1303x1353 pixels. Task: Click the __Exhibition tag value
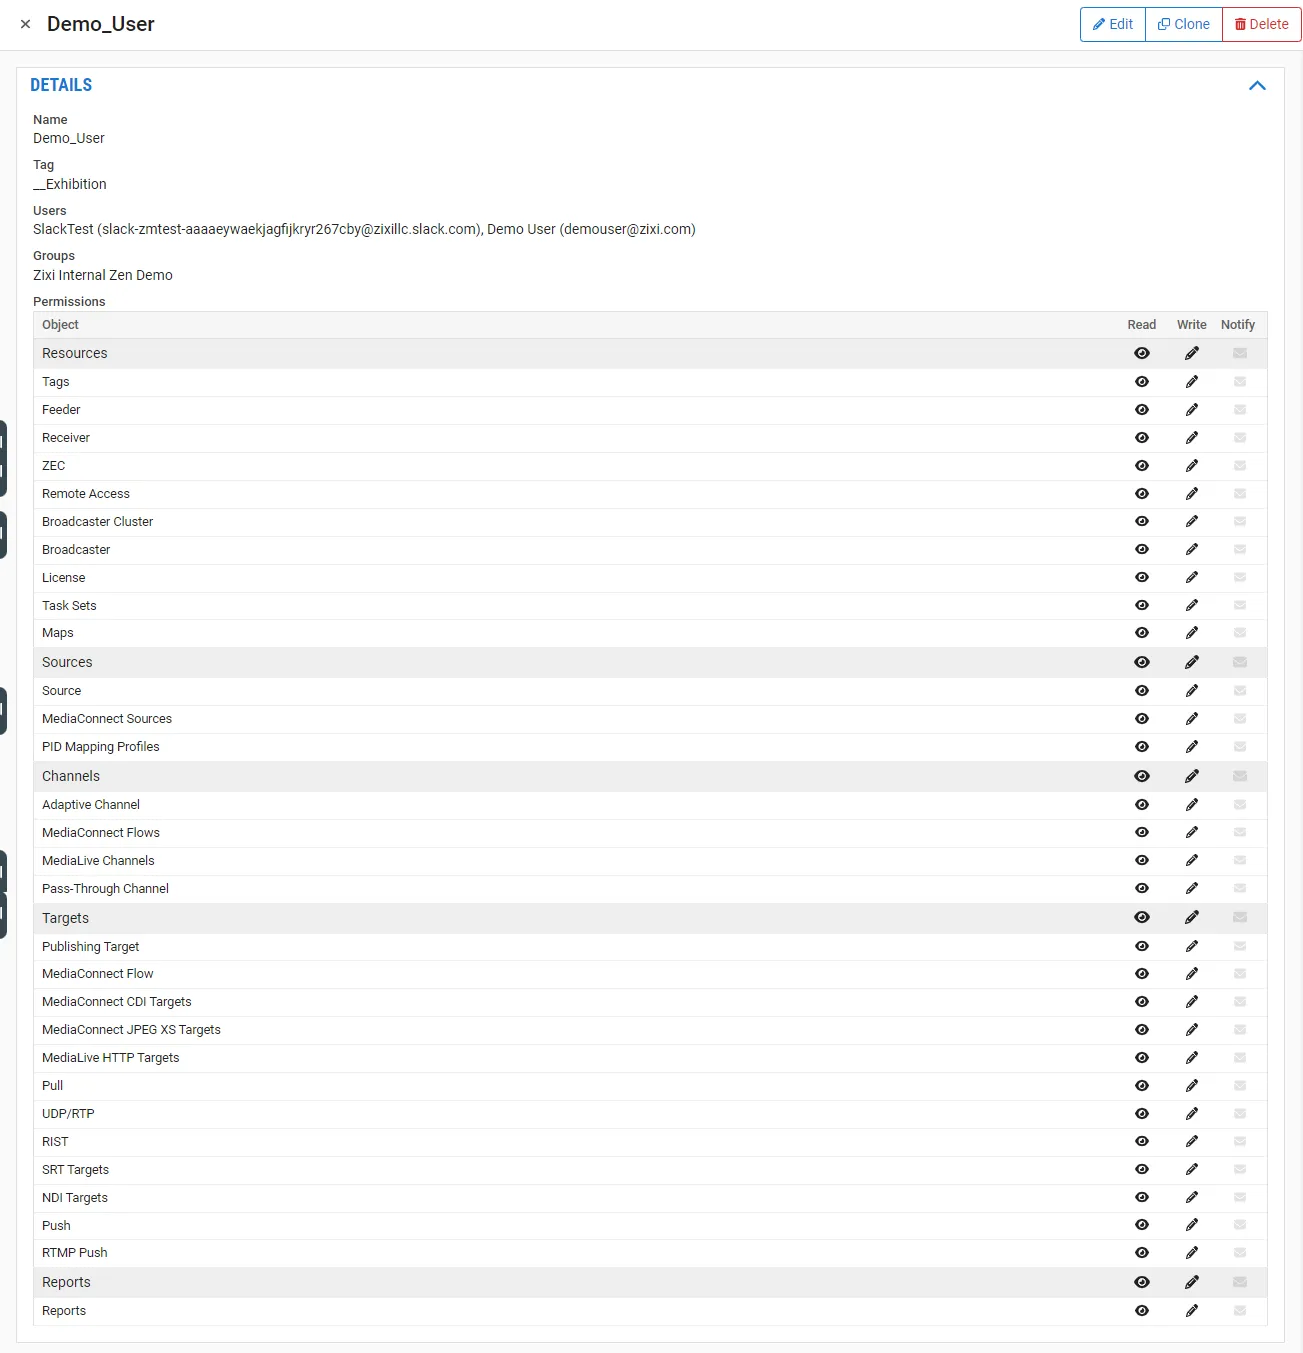pos(70,184)
